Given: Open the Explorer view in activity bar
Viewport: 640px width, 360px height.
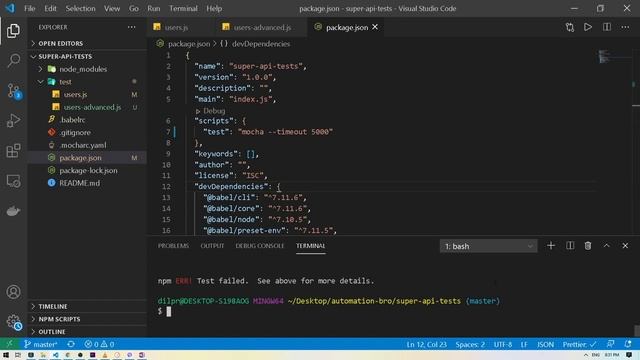Looking at the screenshot, I should (13, 31).
